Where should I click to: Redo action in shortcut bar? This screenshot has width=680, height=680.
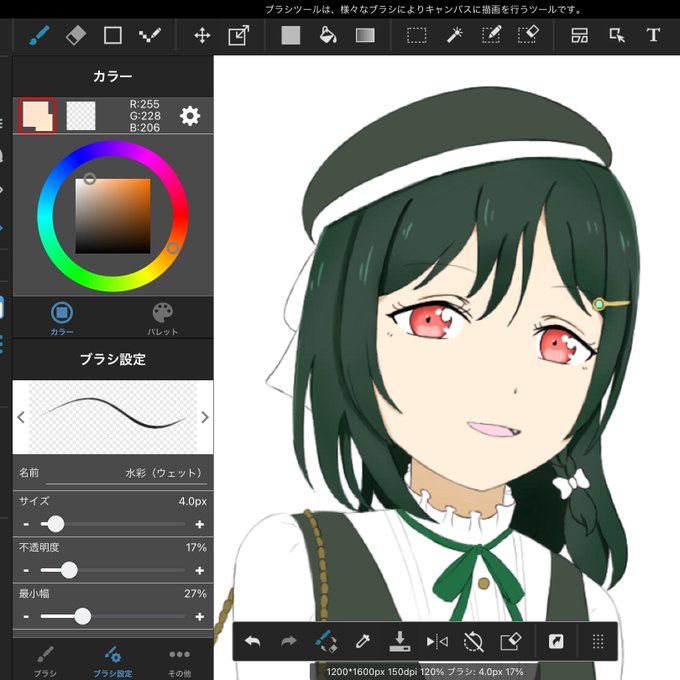[289, 641]
